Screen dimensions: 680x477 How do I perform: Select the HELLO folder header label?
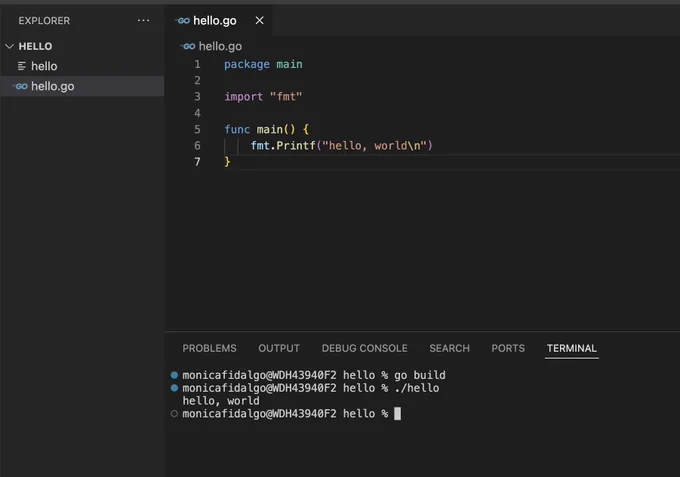click(35, 46)
